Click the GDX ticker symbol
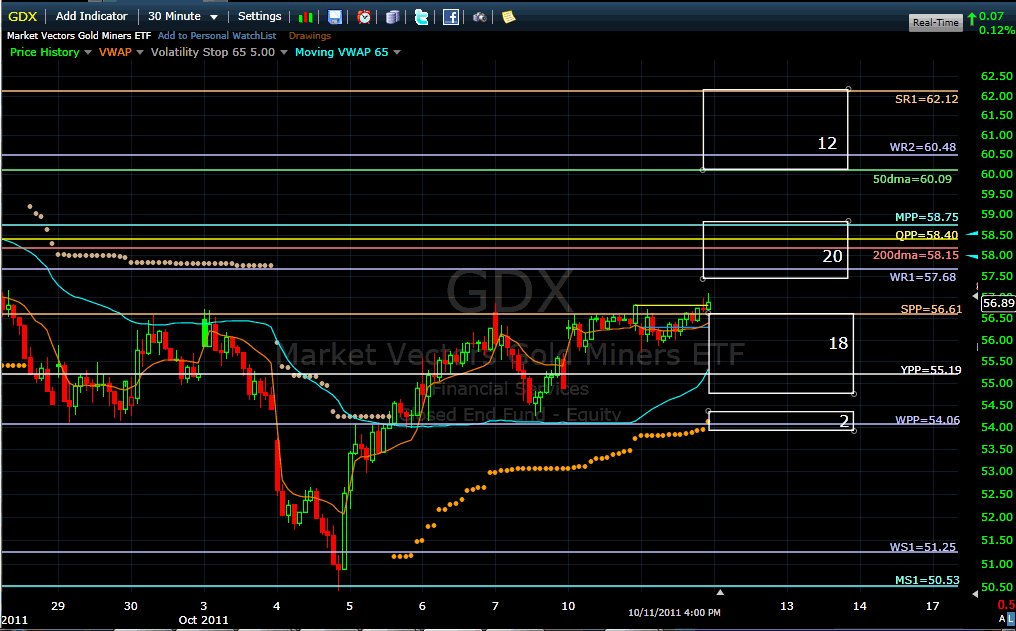This screenshot has height=631, width=1016. [23, 17]
